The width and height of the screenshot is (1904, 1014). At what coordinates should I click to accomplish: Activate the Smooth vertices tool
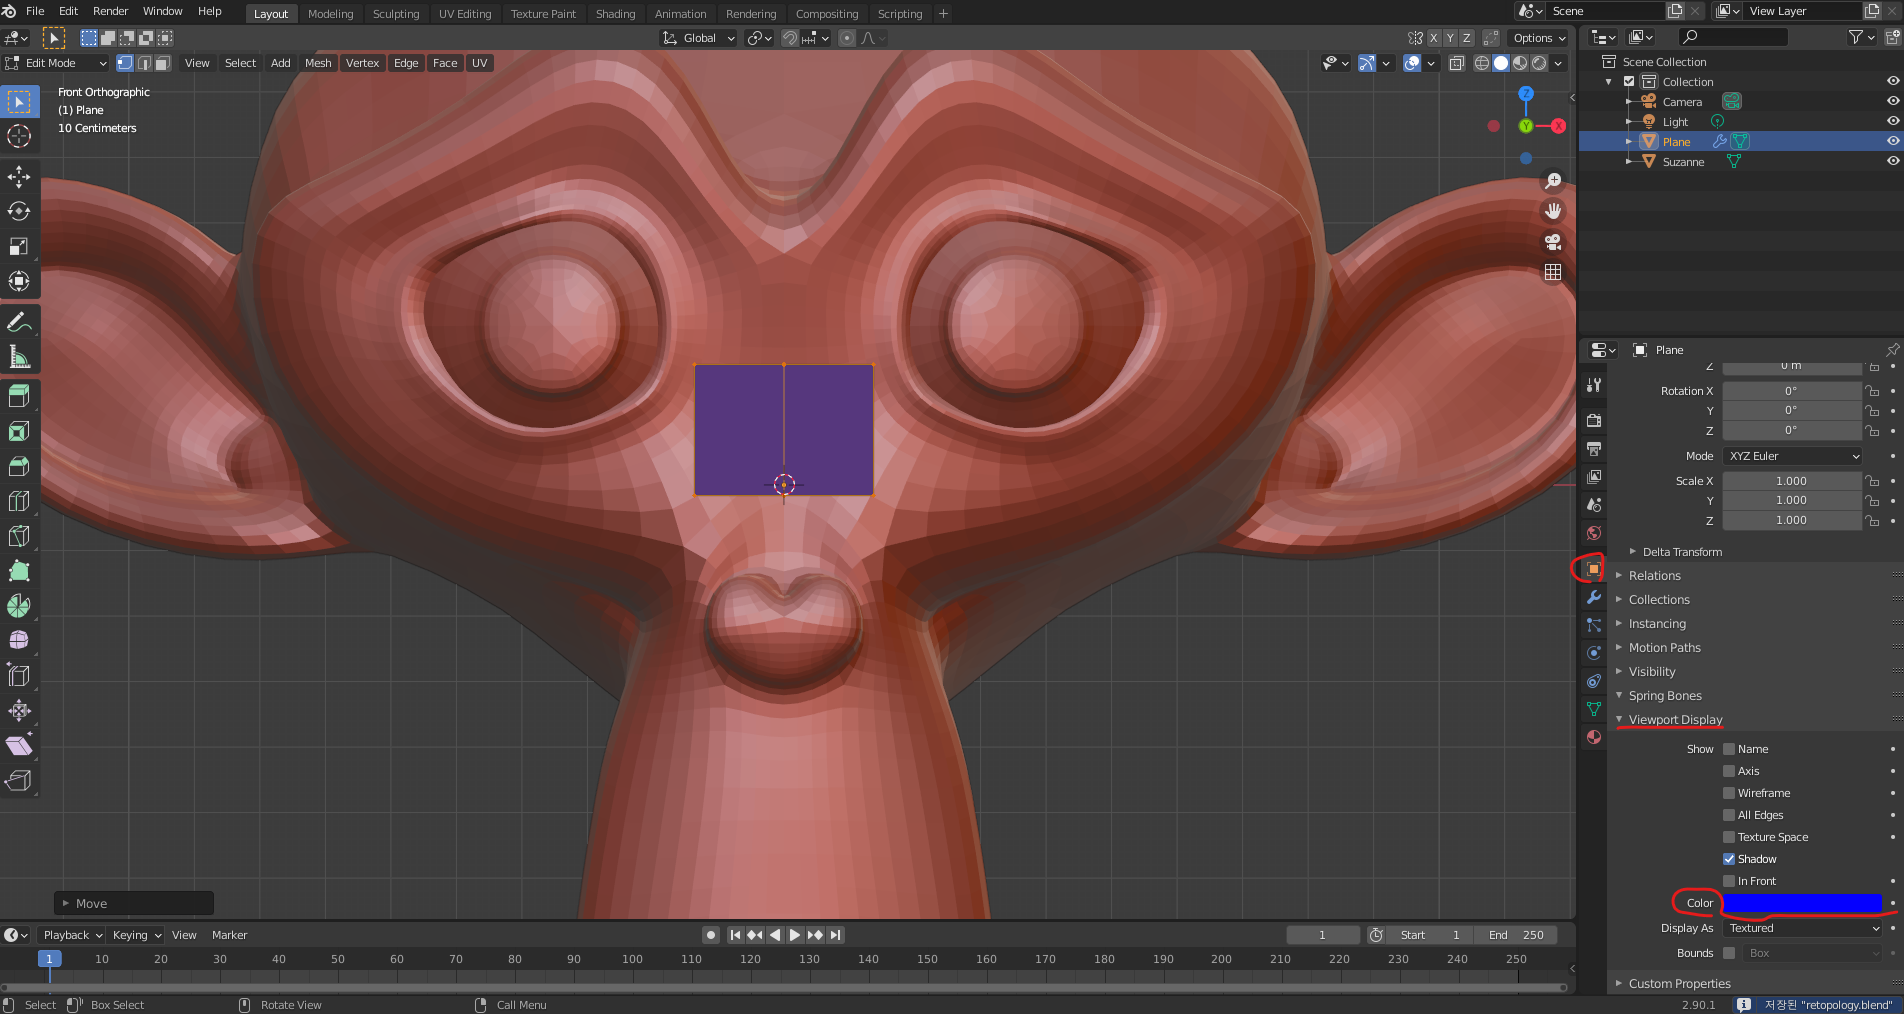pyautogui.click(x=19, y=640)
